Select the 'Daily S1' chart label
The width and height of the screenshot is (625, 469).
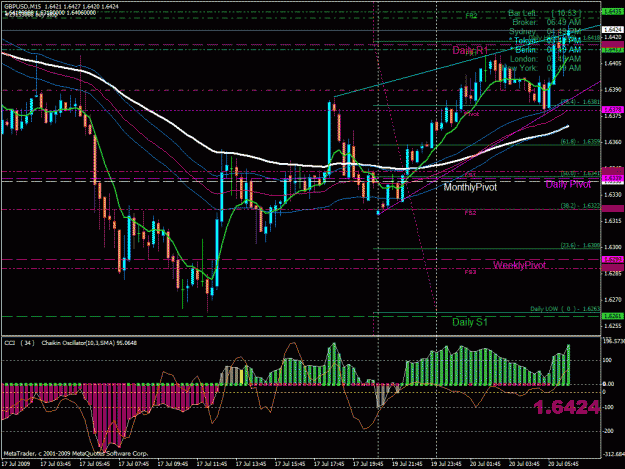point(470,322)
